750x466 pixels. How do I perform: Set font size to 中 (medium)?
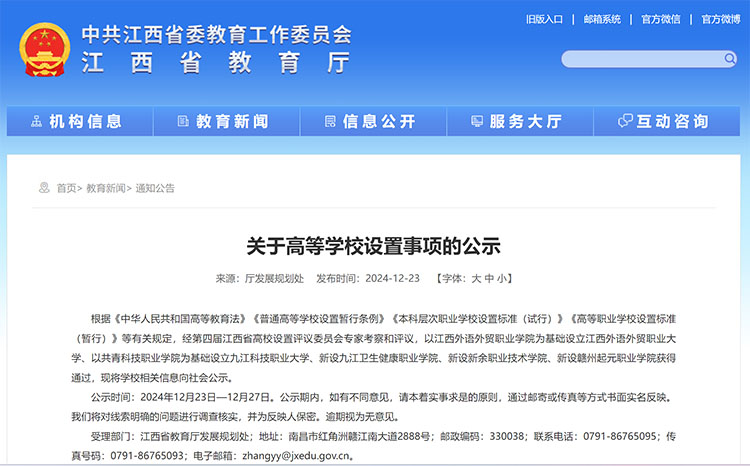coord(490,278)
